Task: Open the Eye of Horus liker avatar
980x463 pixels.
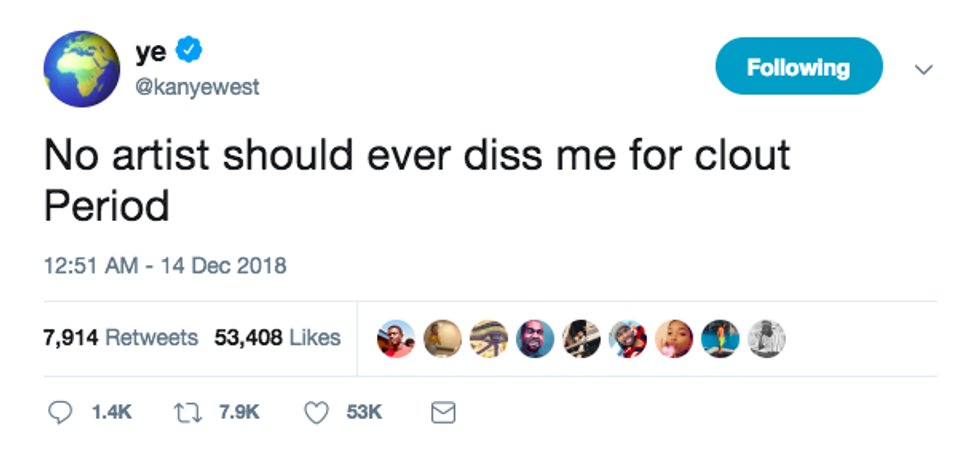Action: click(488, 339)
